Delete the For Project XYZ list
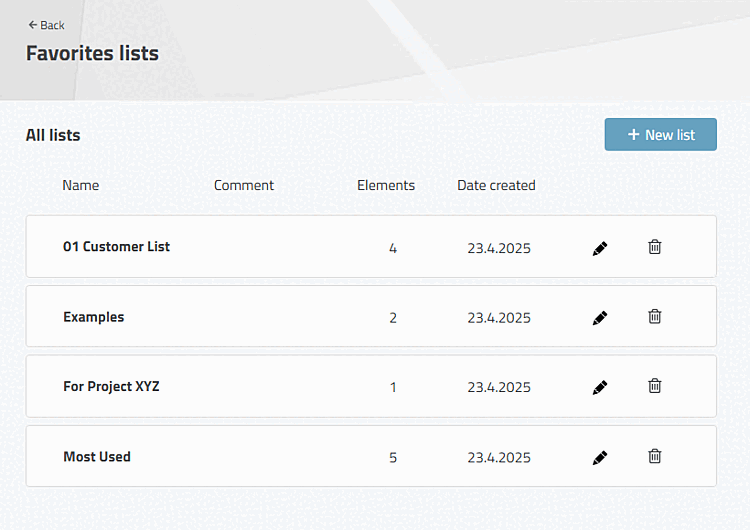 pyautogui.click(x=655, y=386)
